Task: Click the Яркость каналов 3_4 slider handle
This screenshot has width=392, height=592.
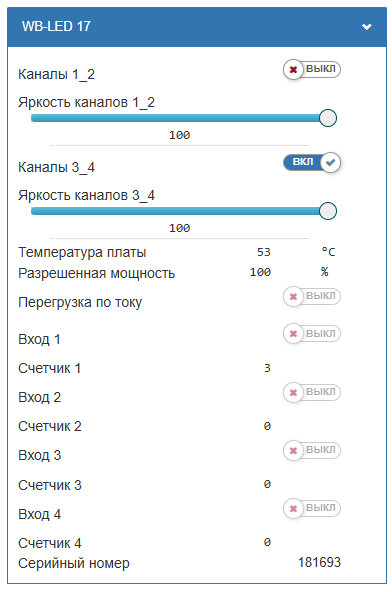Action: (x=327, y=211)
